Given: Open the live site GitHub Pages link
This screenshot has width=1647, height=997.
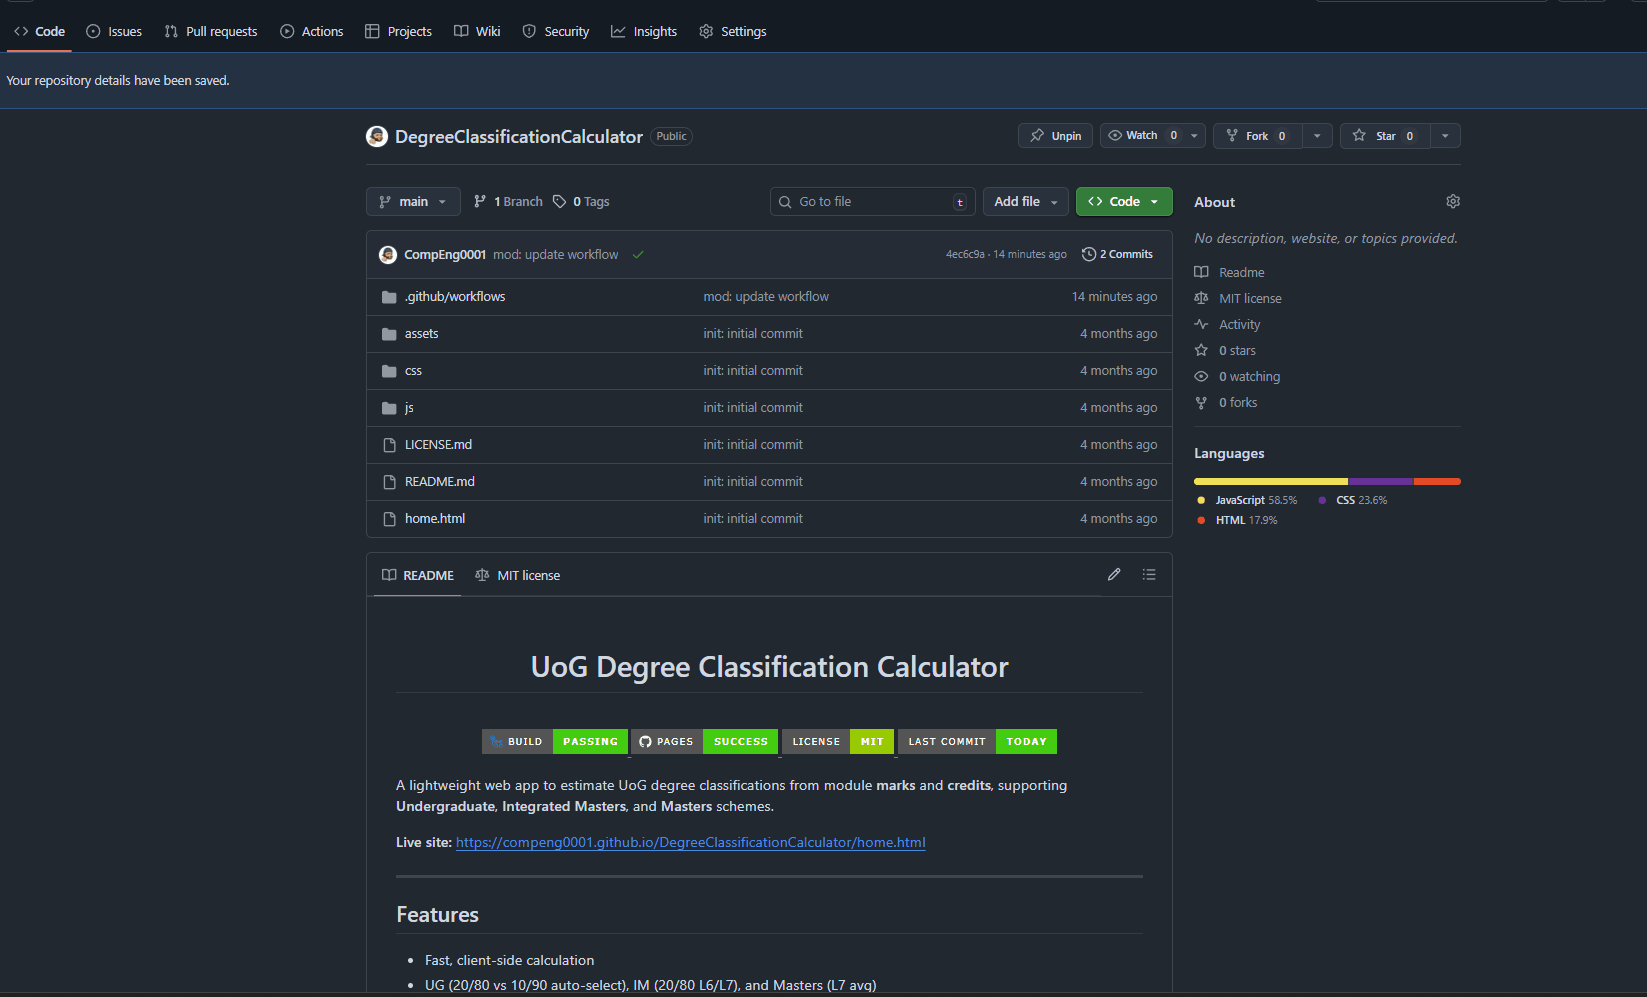Looking at the screenshot, I should [x=690, y=843].
